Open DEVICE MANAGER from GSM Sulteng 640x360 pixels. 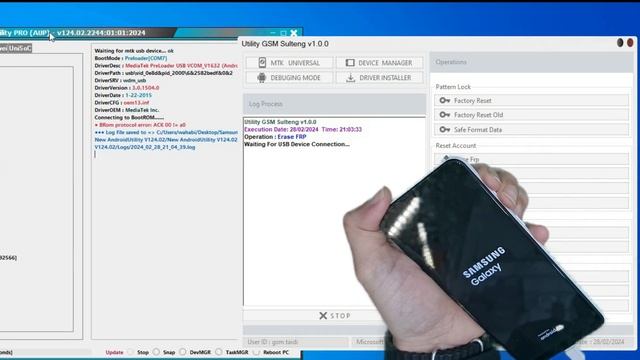click(380, 62)
